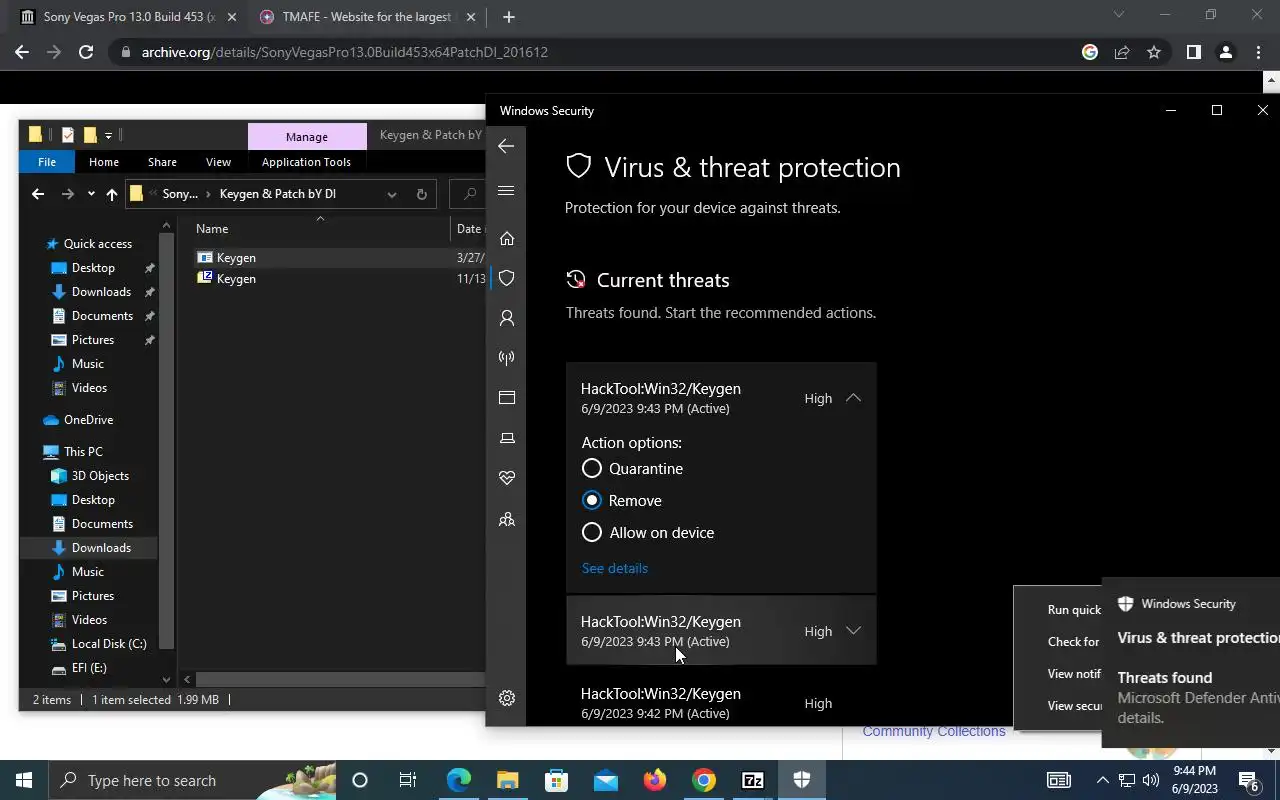Click the taskbar search box
Image resolution: width=1280 pixels, height=800 pixels.
192,780
